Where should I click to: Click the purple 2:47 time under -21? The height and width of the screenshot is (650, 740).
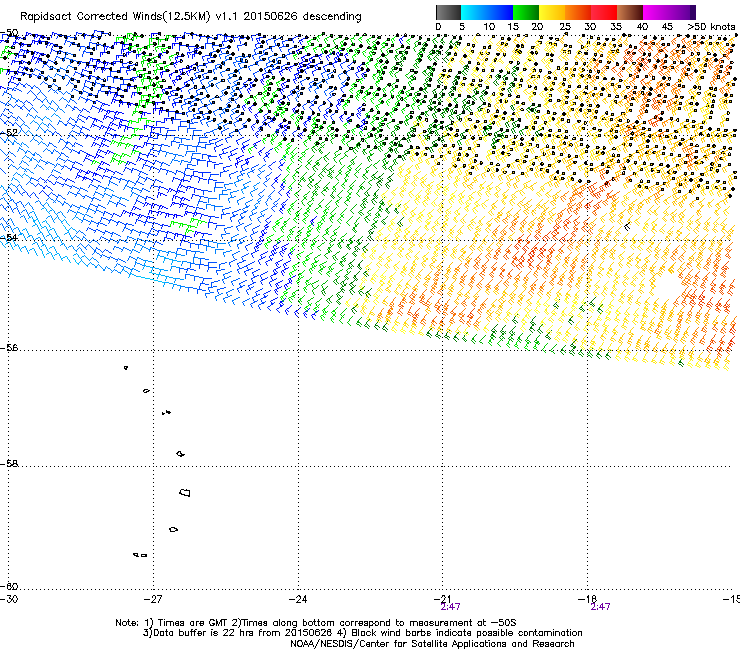(x=450, y=607)
